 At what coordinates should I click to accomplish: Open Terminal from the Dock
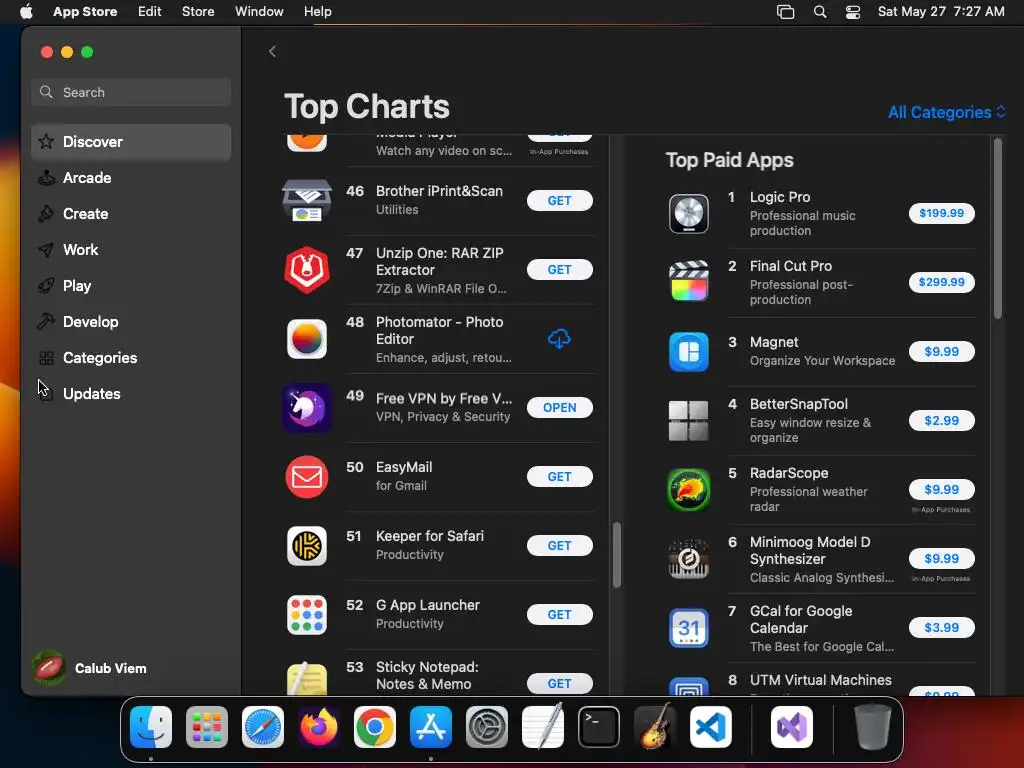click(x=599, y=727)
